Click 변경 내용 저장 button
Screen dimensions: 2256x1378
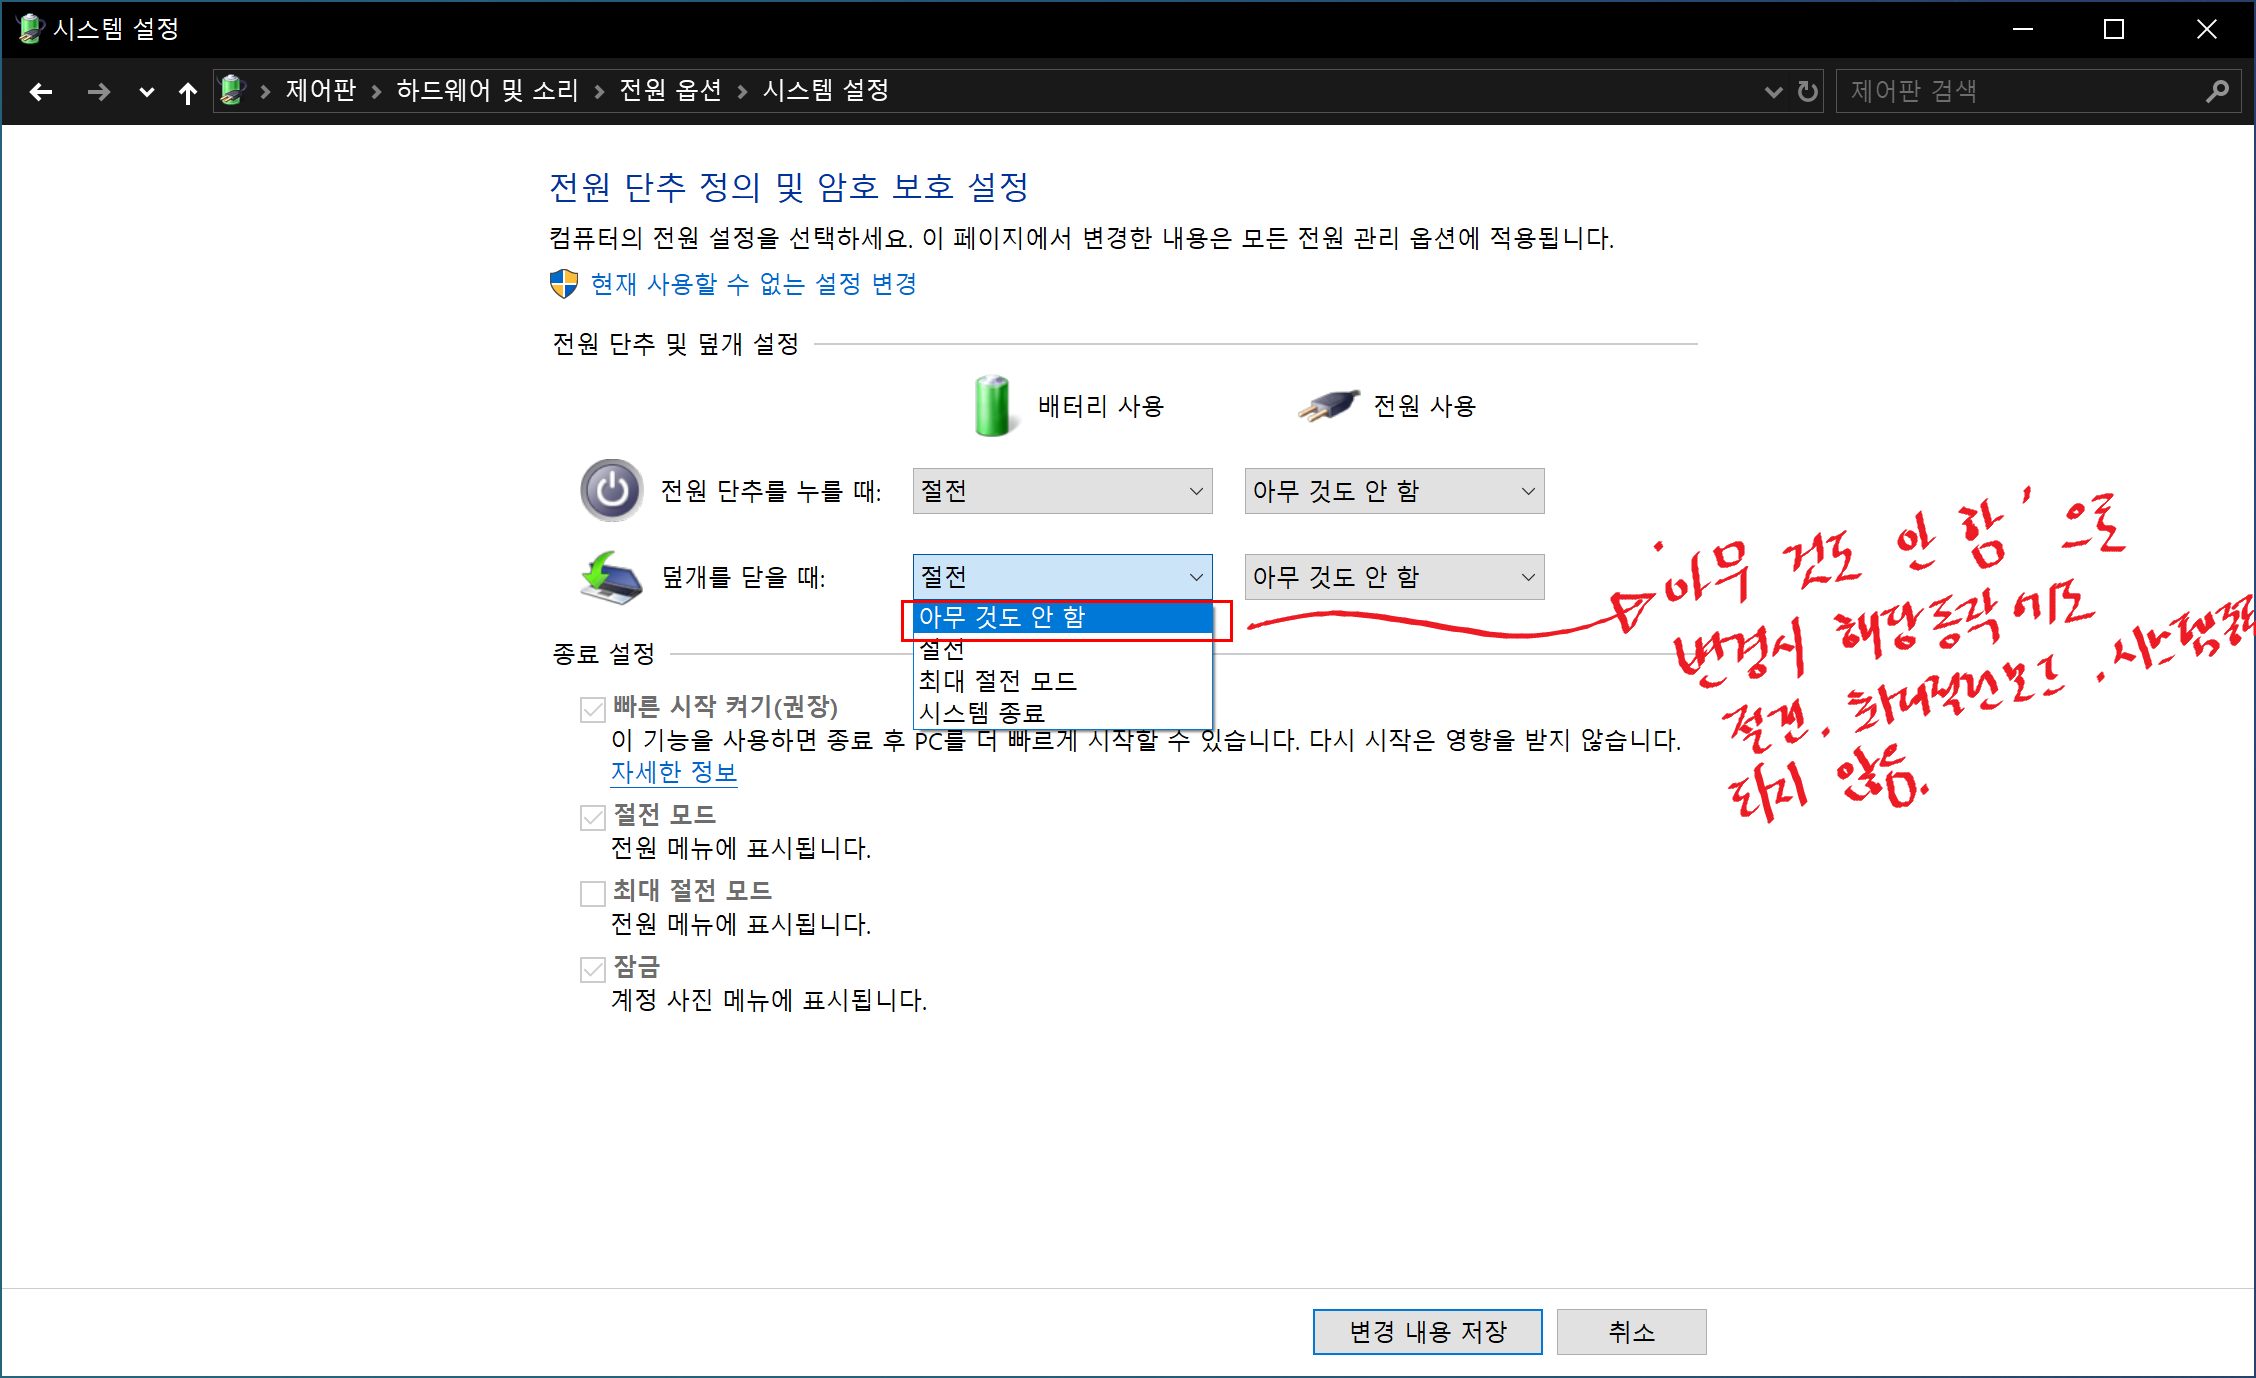(1427, 1332)
